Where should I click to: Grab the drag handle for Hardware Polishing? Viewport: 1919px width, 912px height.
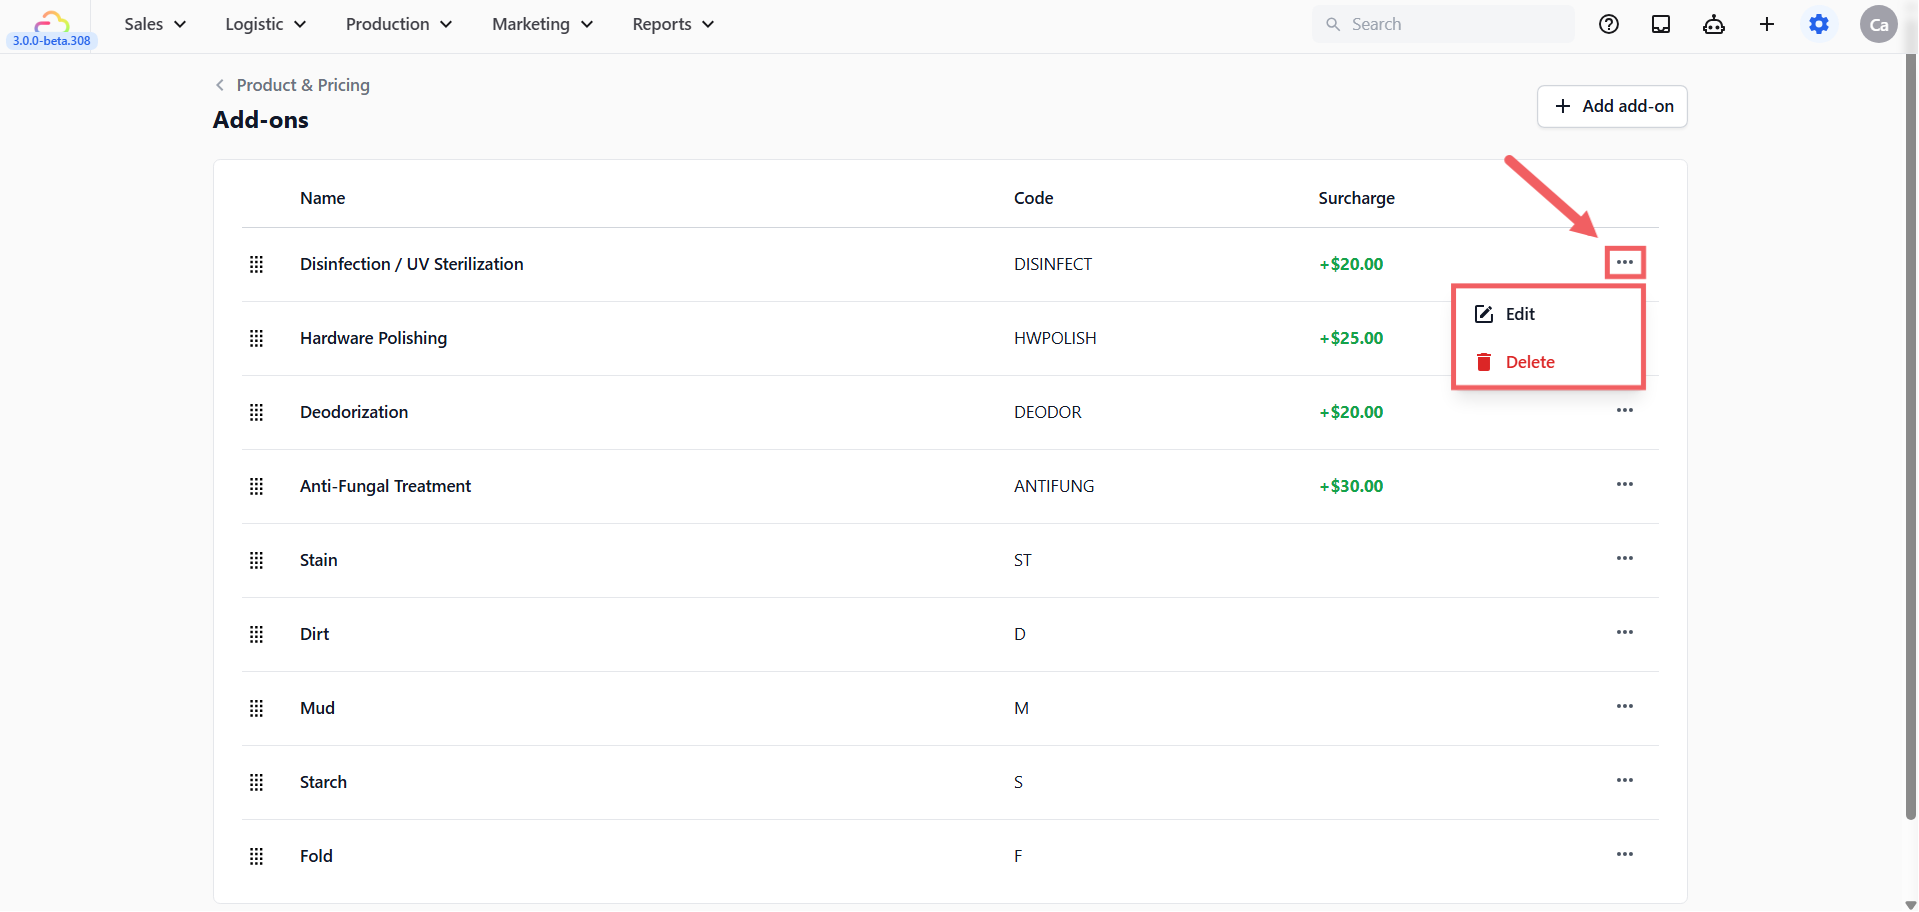pyautogui.click(x=256, y=338)
